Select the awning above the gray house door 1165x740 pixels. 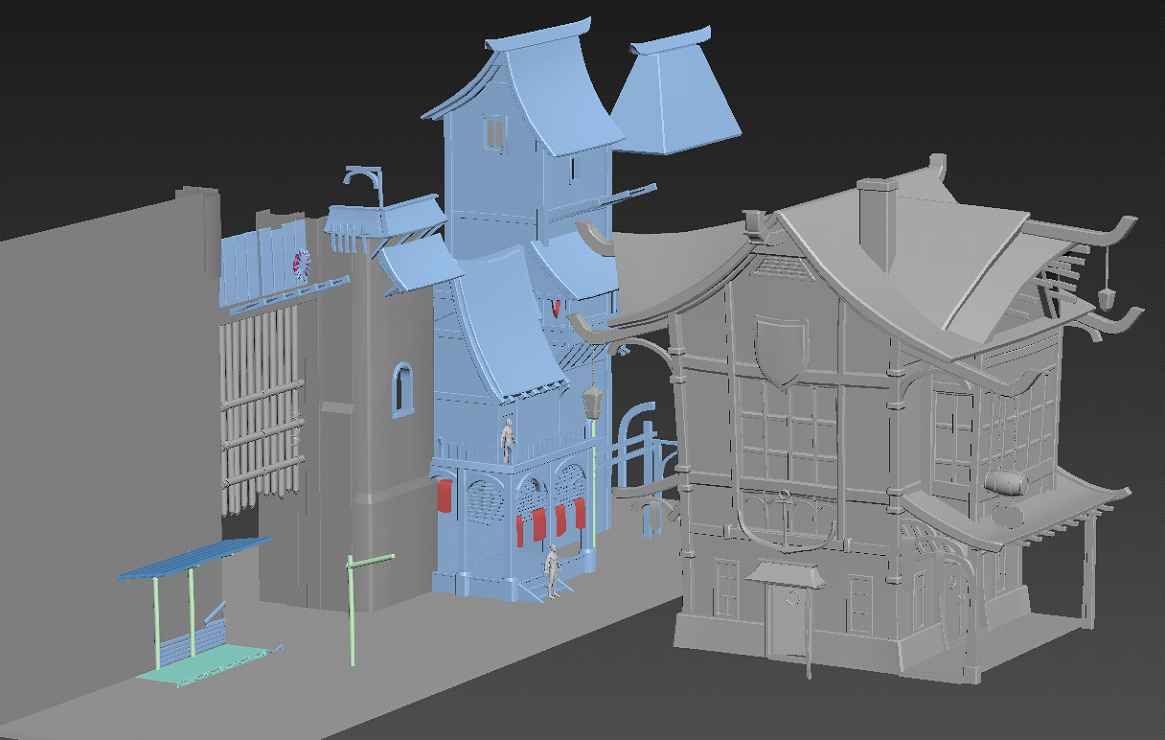(x=786, y=572)
